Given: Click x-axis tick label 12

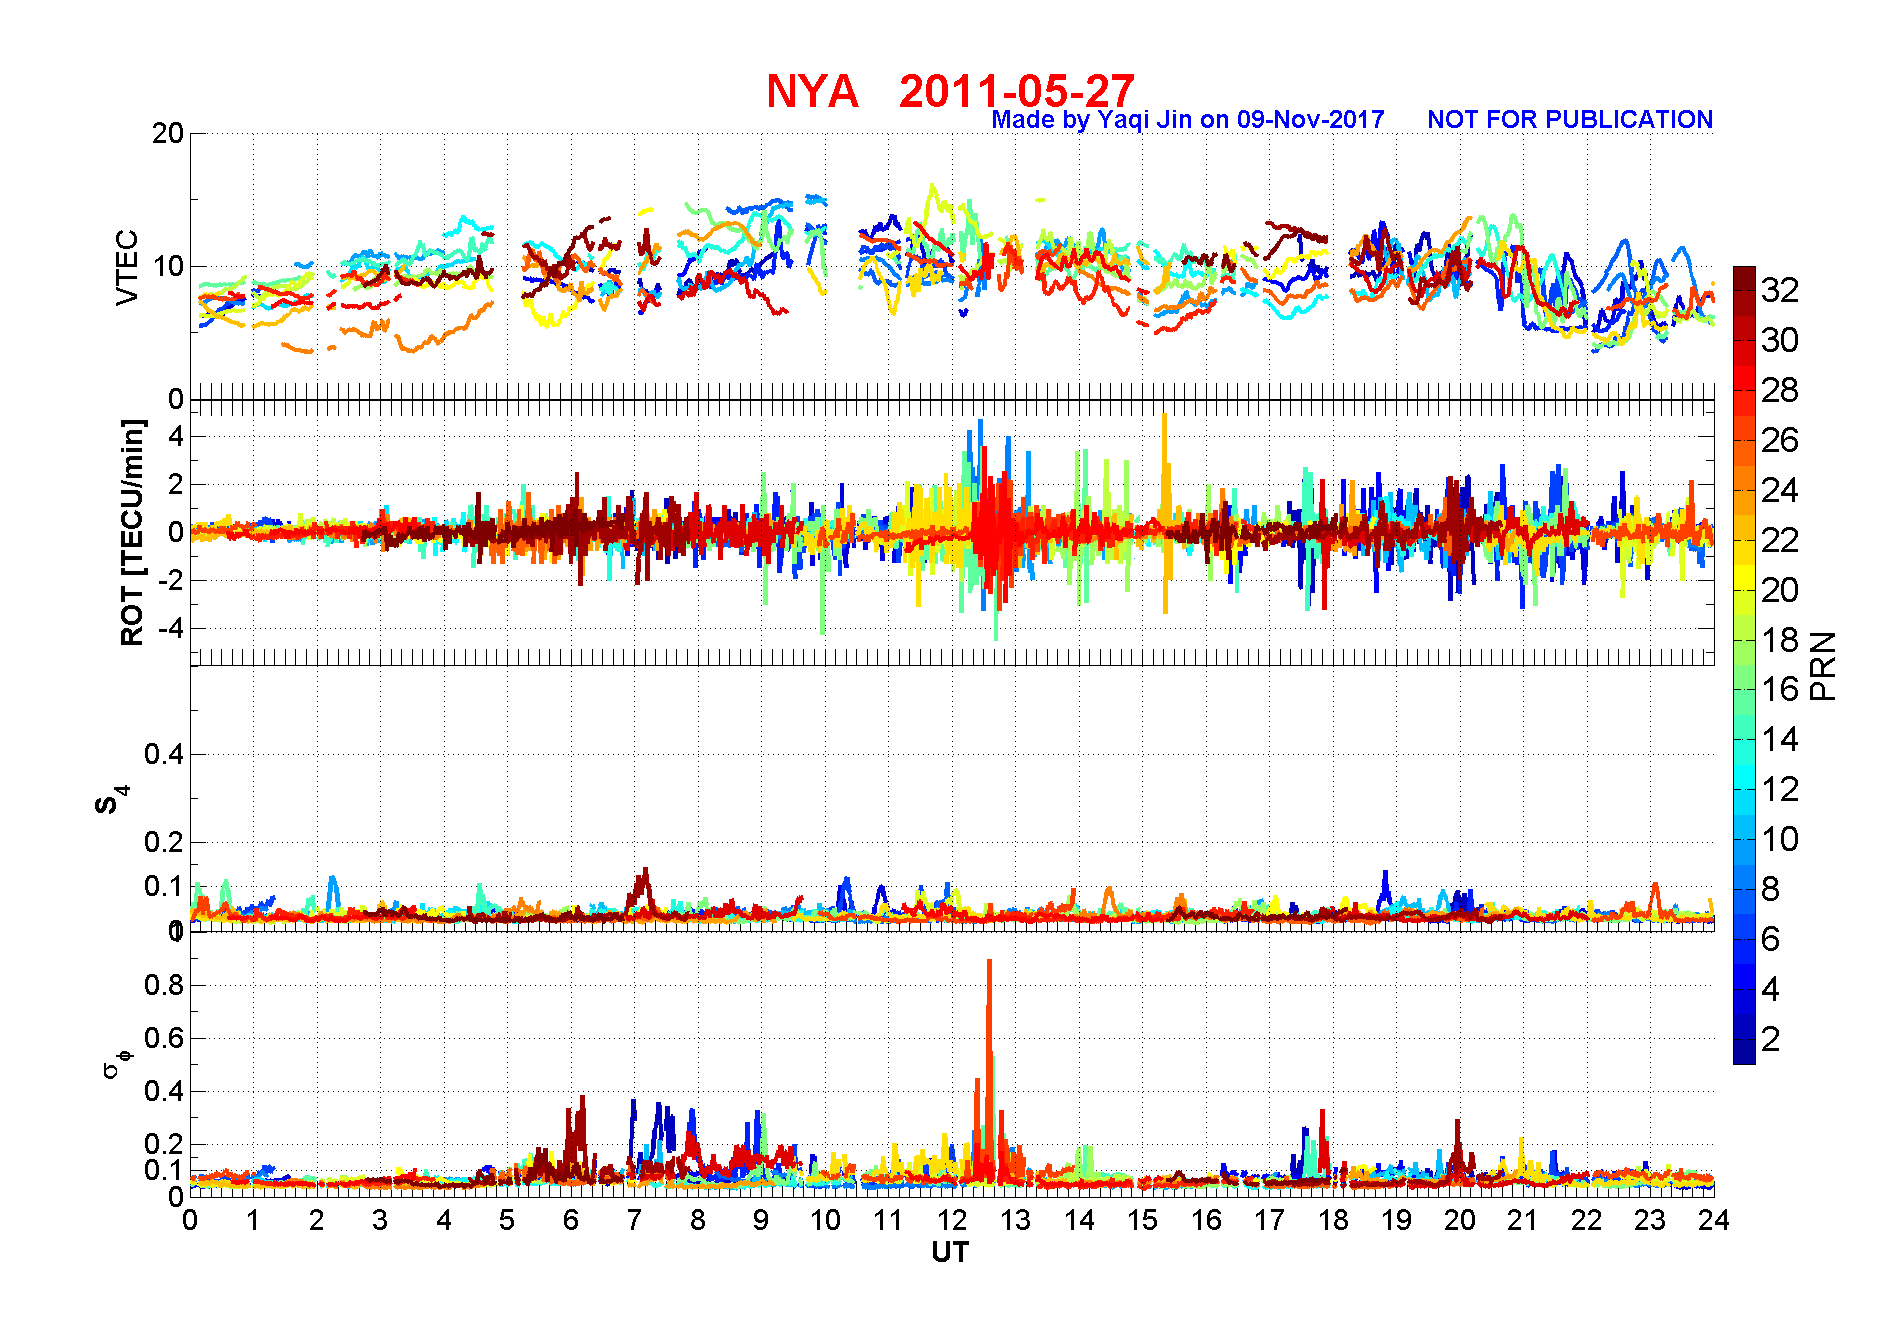Looking at the screenshot, I should pos(952,1220).
